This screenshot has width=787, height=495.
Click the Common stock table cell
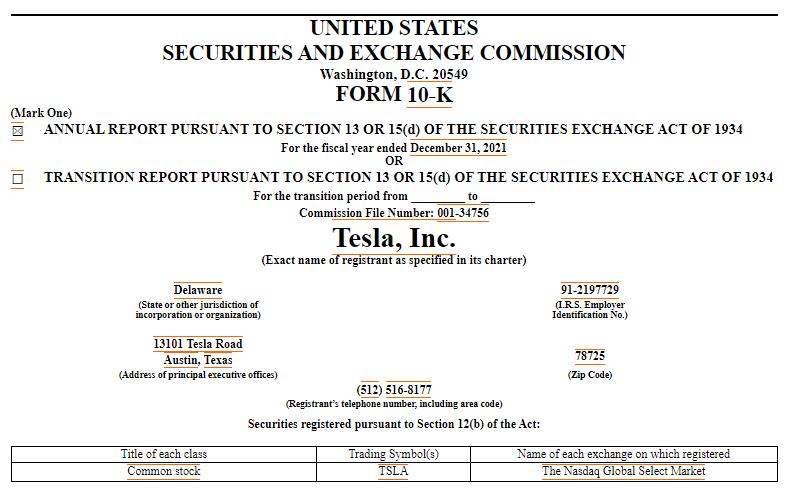164,471
